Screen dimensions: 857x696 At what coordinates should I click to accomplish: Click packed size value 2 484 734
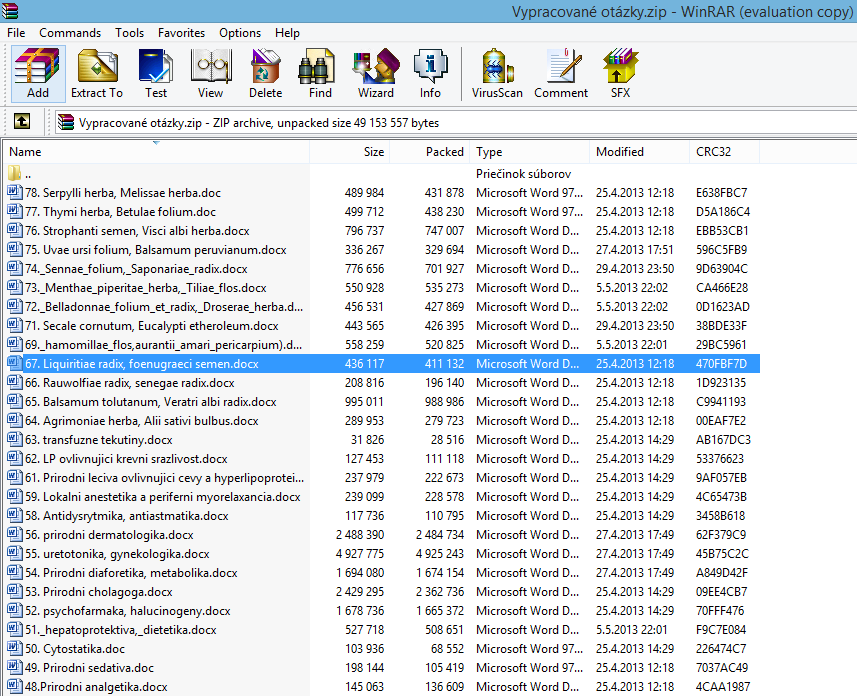tap(439, 535)
